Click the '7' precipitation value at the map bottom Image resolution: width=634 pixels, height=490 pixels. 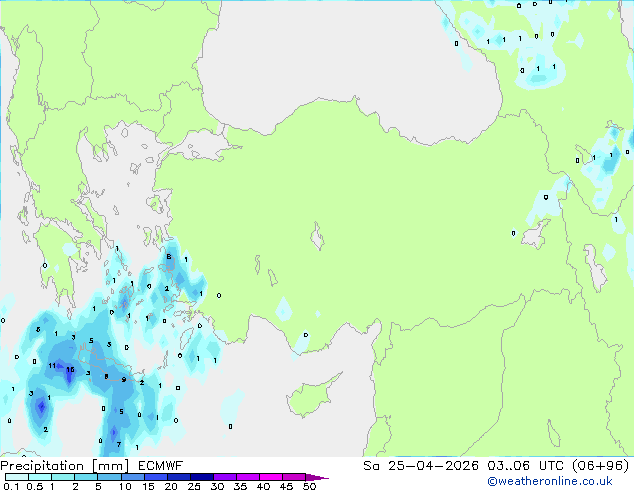119,444
